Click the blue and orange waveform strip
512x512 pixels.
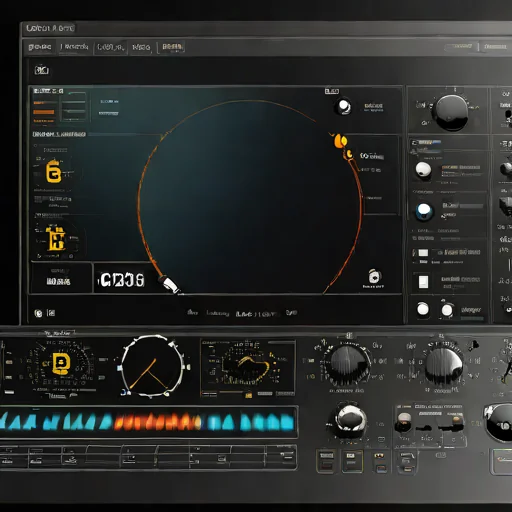[x=148, y=421]
